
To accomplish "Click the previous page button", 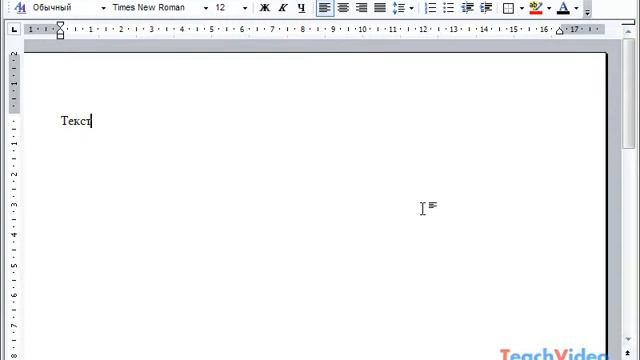I will pyautogui.click(x=628, y=353).
